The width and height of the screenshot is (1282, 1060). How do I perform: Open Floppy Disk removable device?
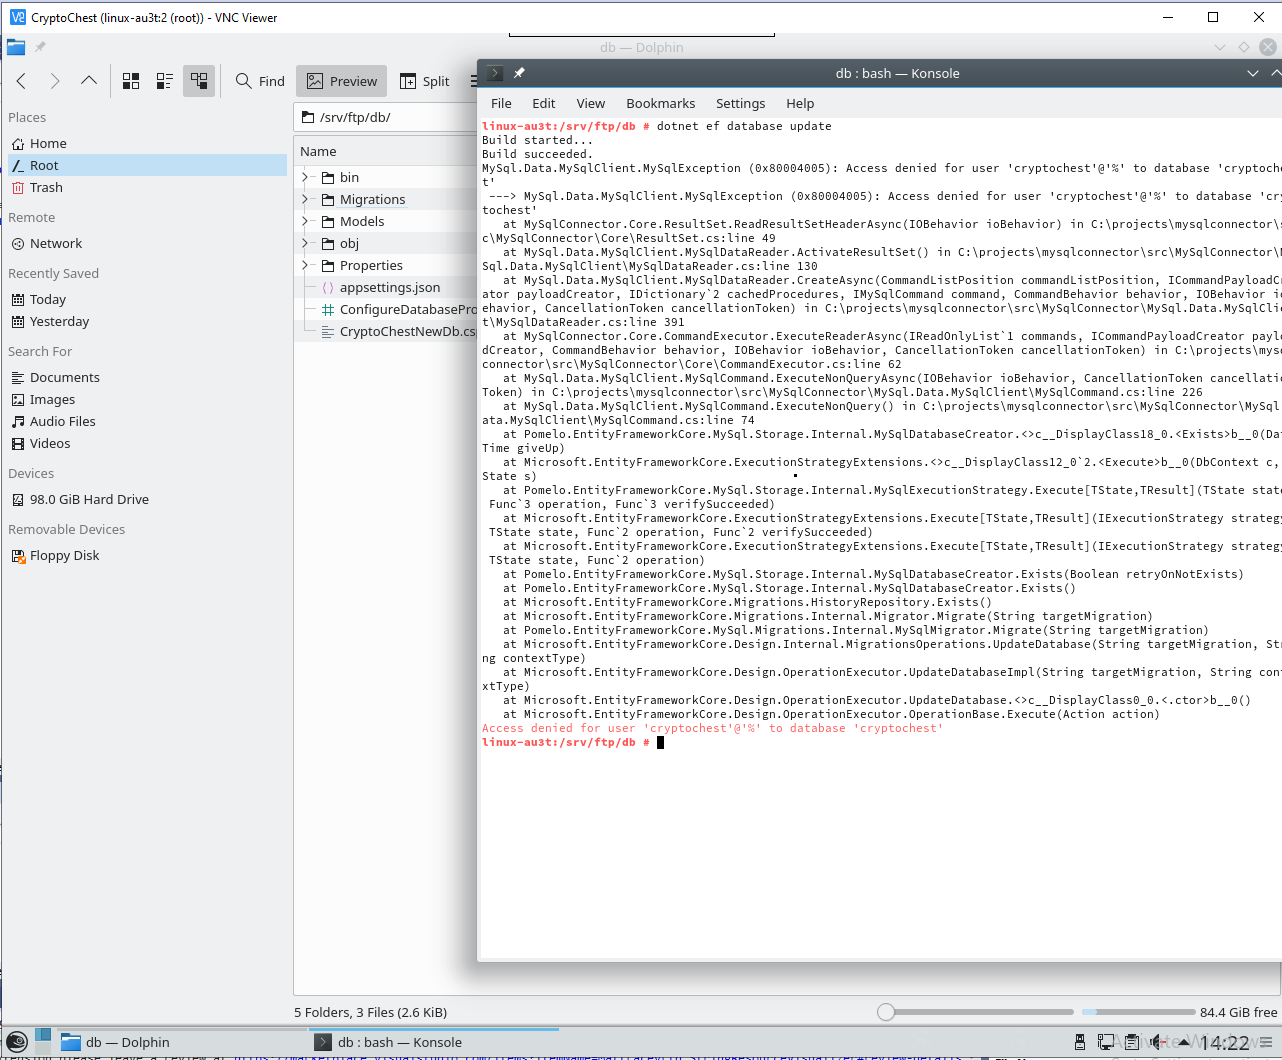pos(147,555)
